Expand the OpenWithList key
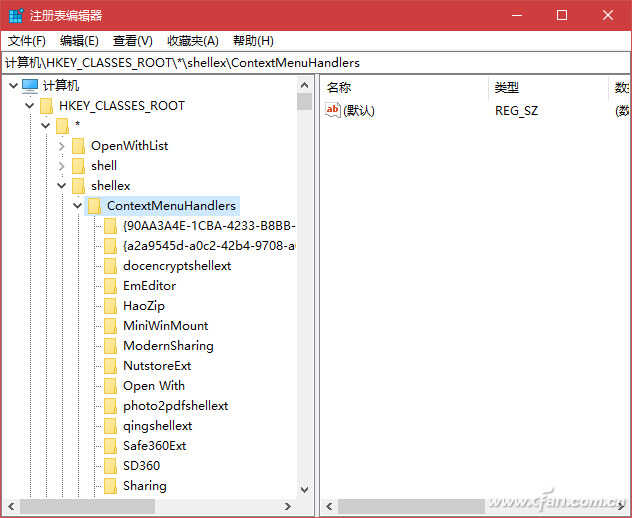 (61, 146)
